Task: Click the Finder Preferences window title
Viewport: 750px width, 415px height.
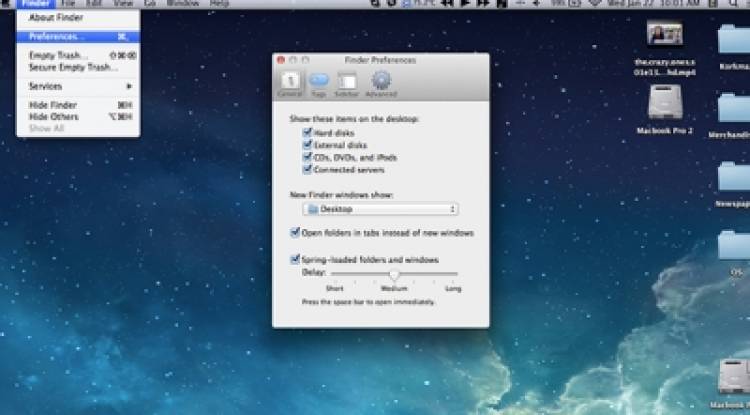Action: pos(380,60)
